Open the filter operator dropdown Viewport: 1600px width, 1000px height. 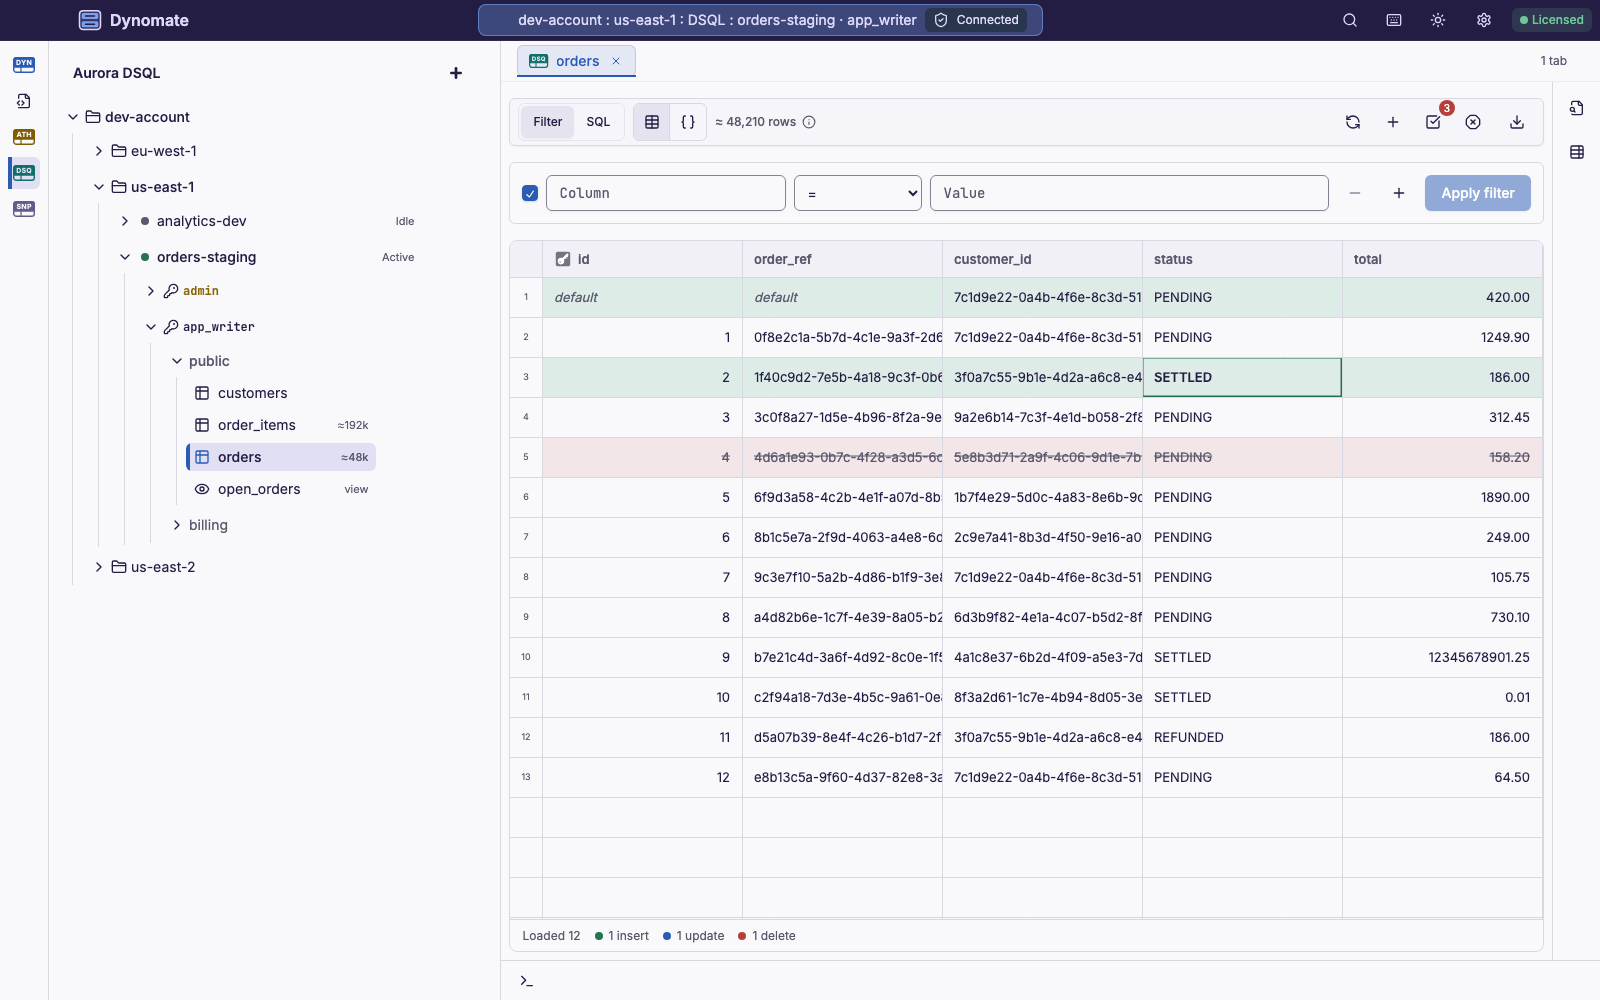click(x=858, y=193)
